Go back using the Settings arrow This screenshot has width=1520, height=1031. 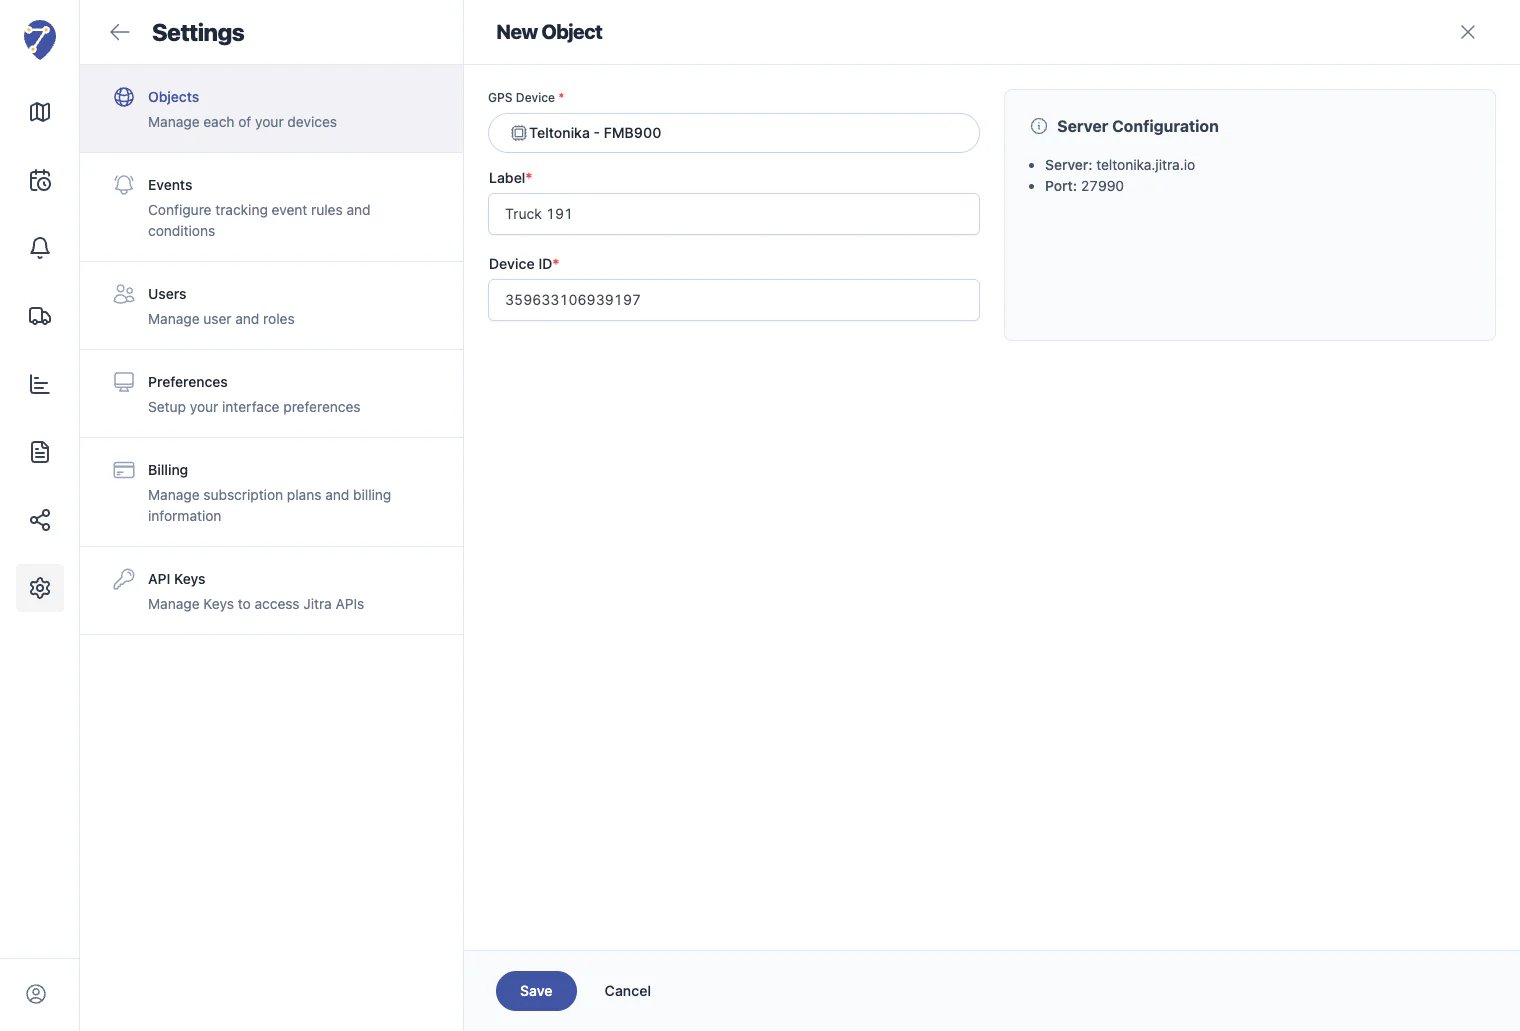click(x=120, y=32)
